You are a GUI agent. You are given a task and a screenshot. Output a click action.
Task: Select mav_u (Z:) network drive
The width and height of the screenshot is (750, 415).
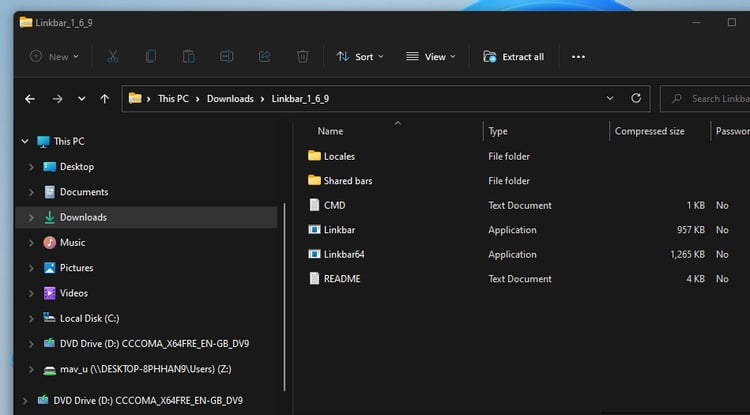[x=146, y=369]
